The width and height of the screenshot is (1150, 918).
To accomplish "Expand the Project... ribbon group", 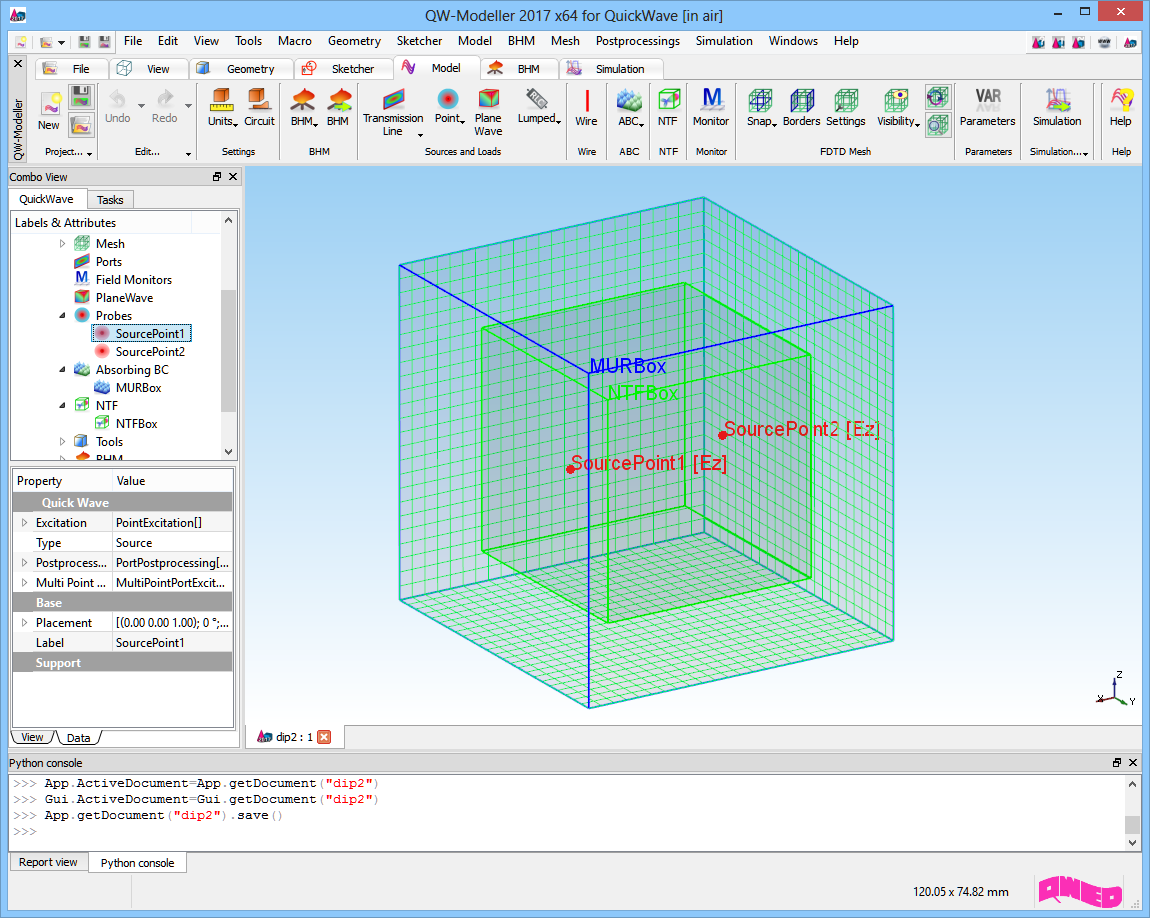I will (x=89, y=153).
